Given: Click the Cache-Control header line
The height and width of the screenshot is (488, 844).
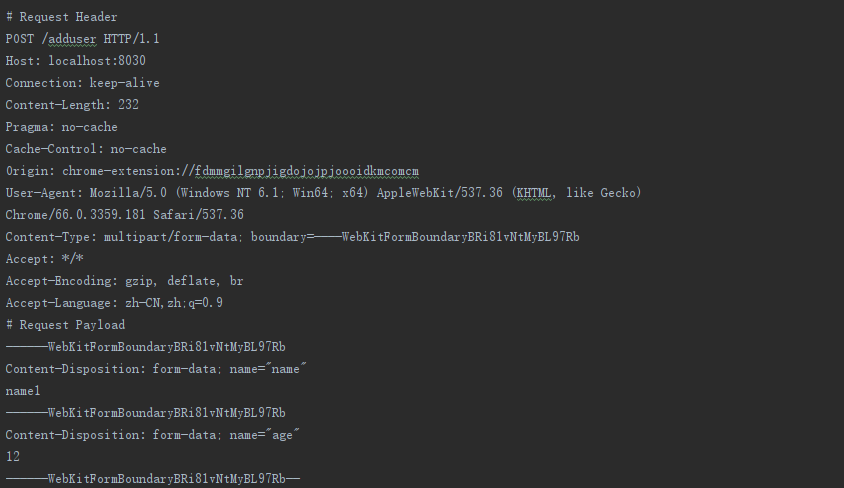Looking at the screenshot, I should 86,149.
